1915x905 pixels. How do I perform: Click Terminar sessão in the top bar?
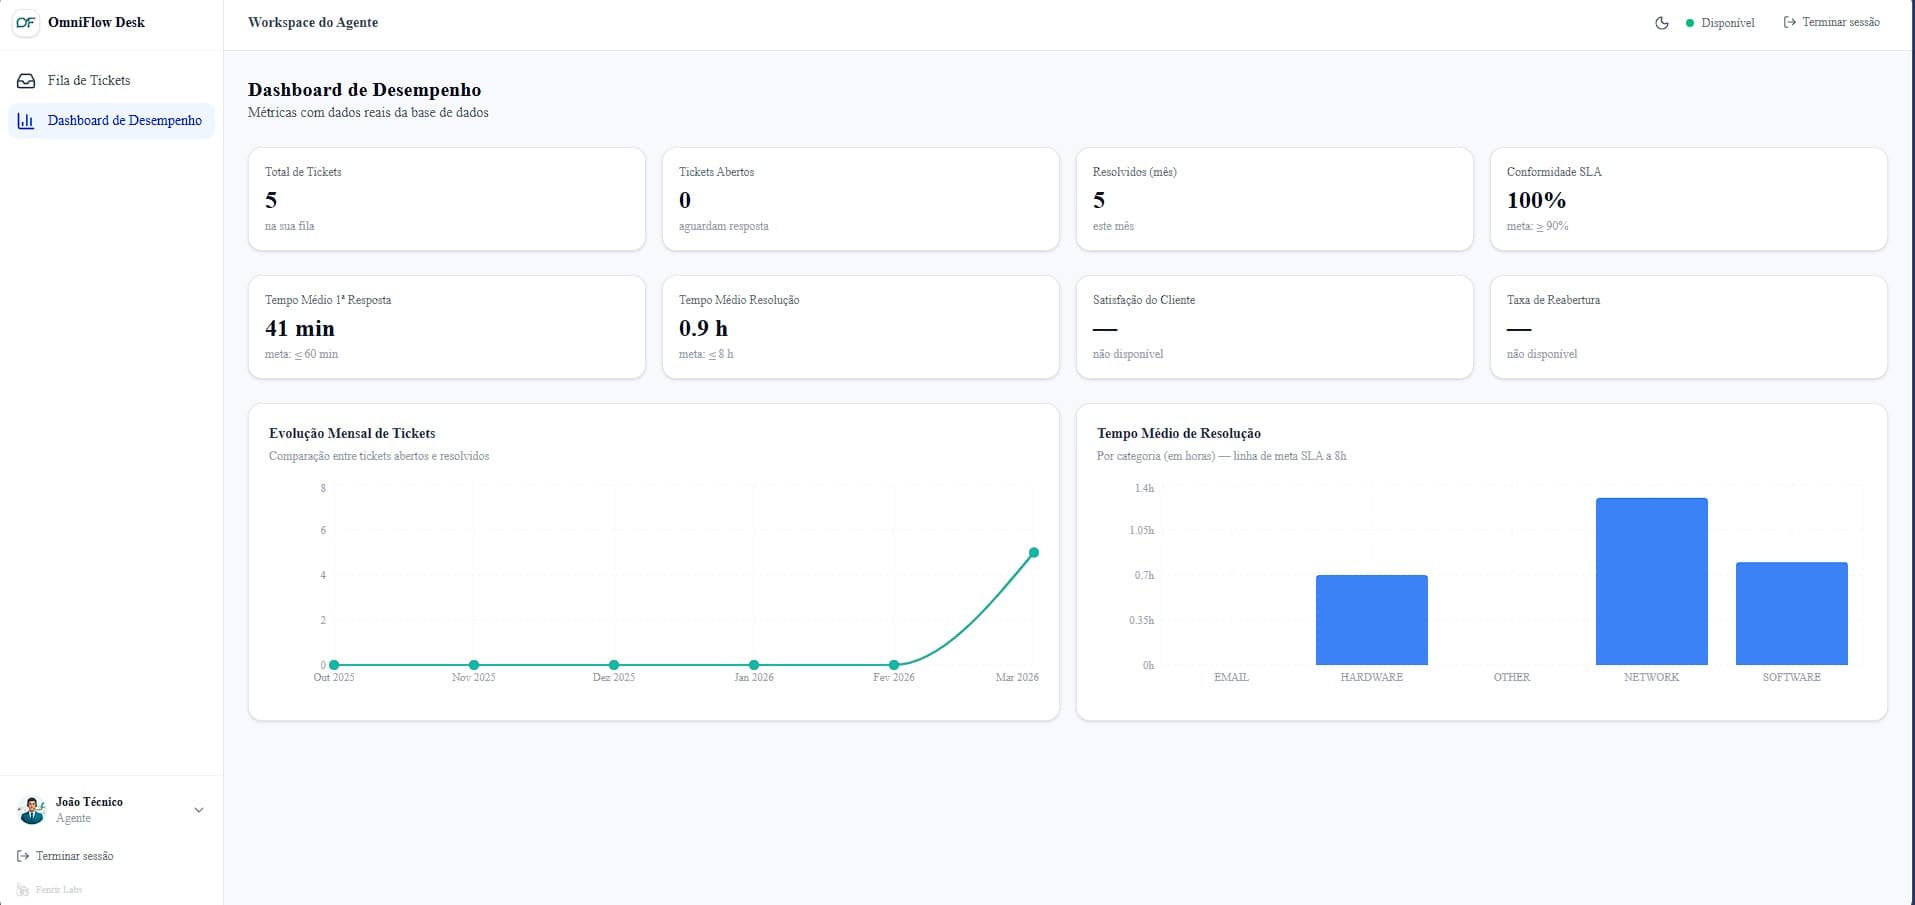[1840, 22]
